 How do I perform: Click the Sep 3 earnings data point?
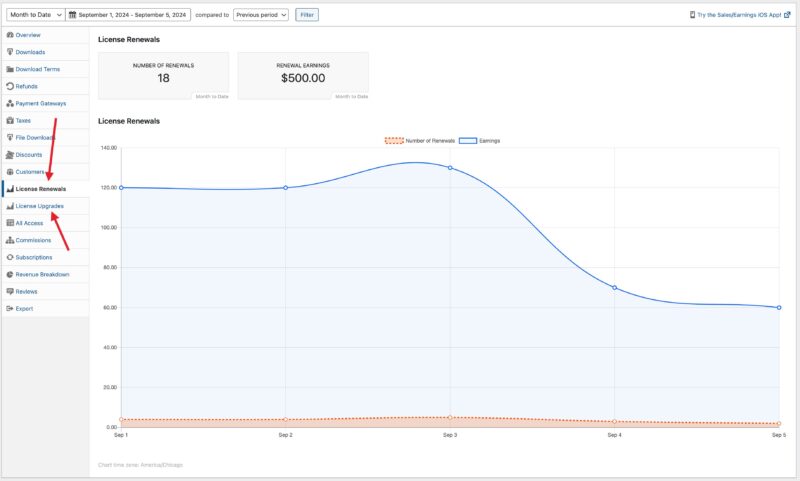pyautogui.click(x=450, y=167)
